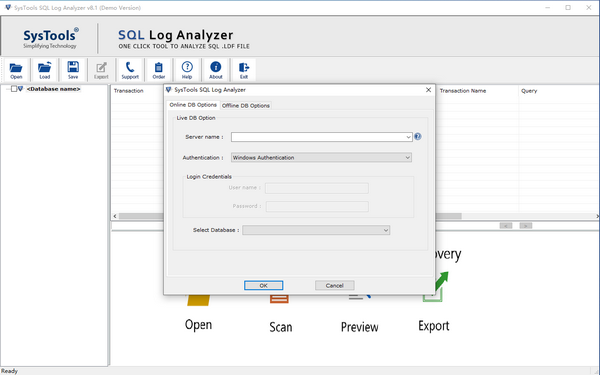
Task: Close the SysTools SQL Log Analyzer dialog
Action: pos(428,90)
